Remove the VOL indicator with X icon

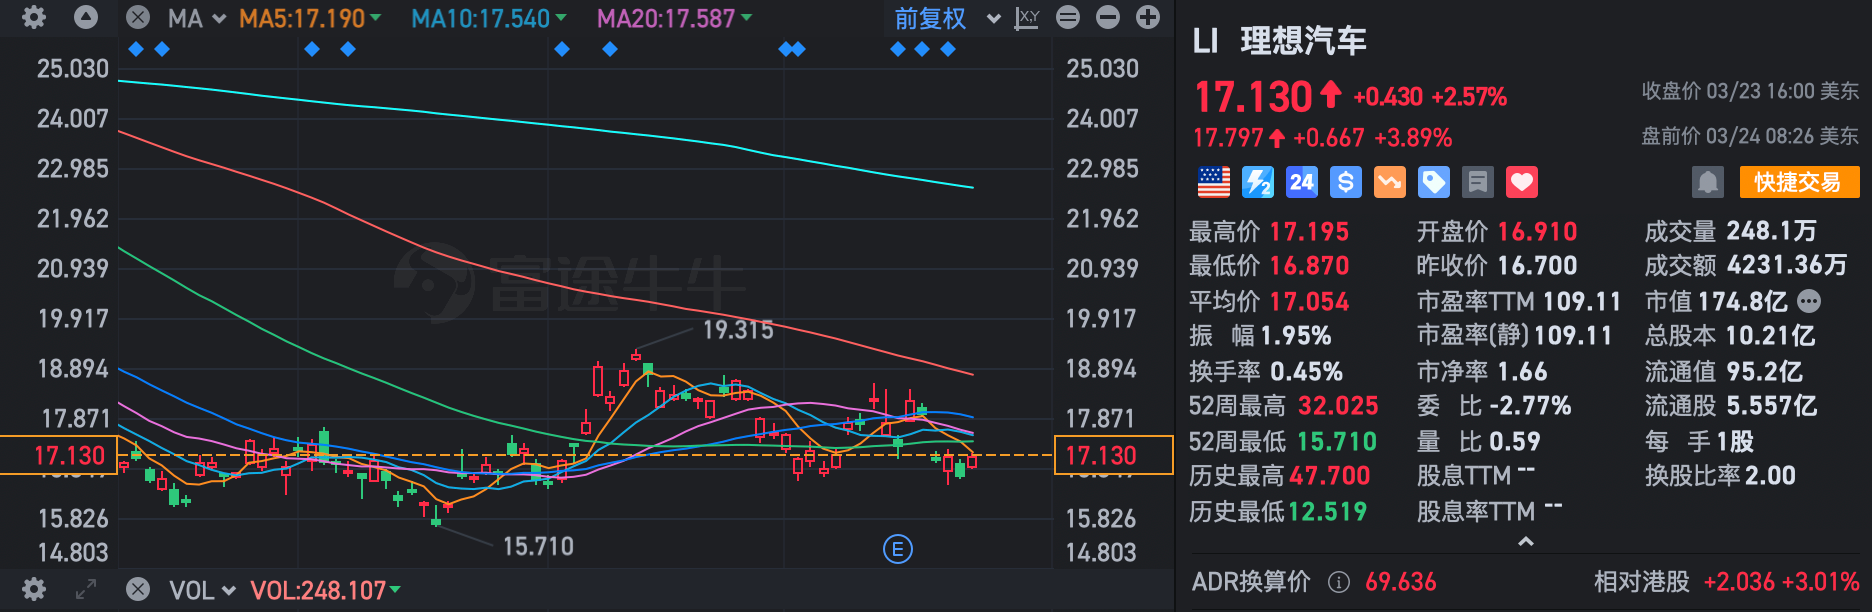138,589
